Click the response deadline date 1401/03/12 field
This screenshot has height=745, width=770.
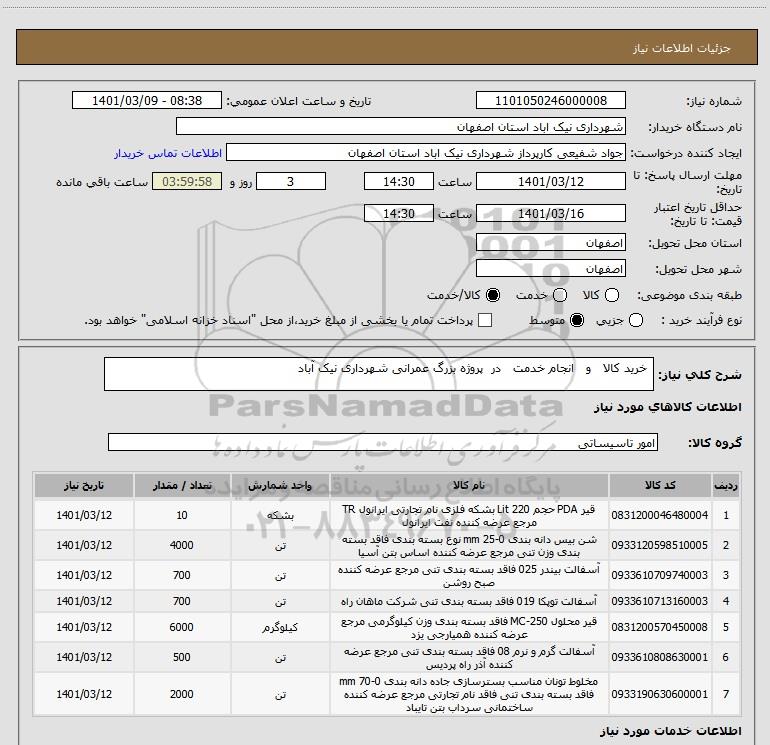[550, 181]
